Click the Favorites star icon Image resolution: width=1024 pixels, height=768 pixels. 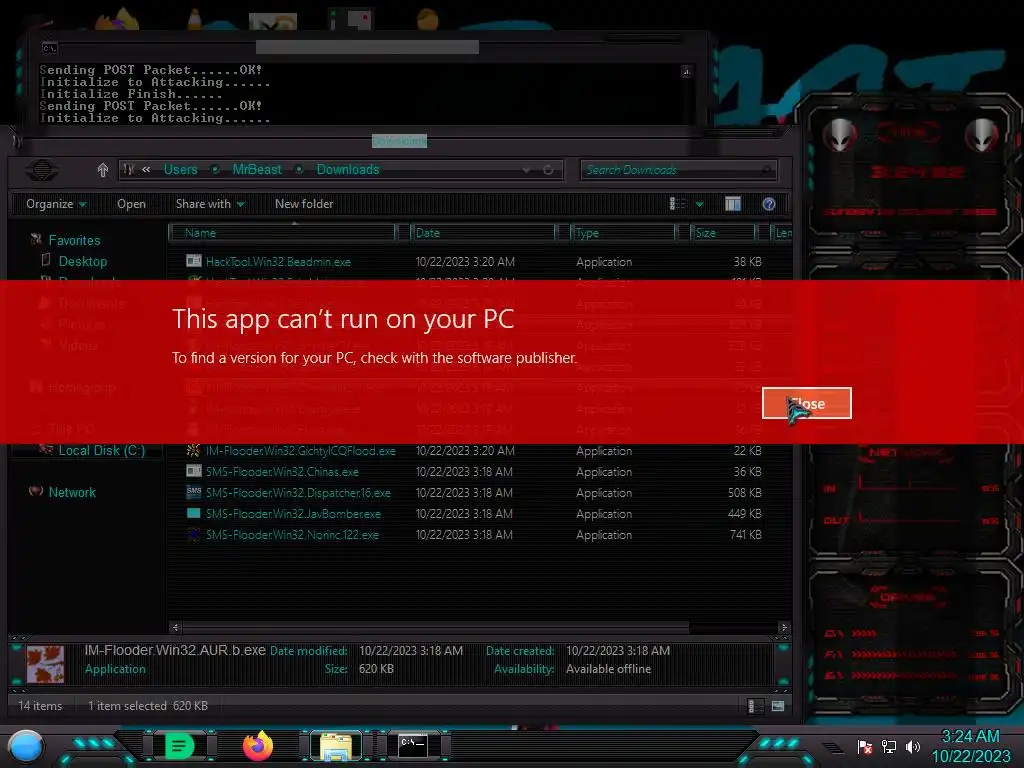click(x=36, y=240)
